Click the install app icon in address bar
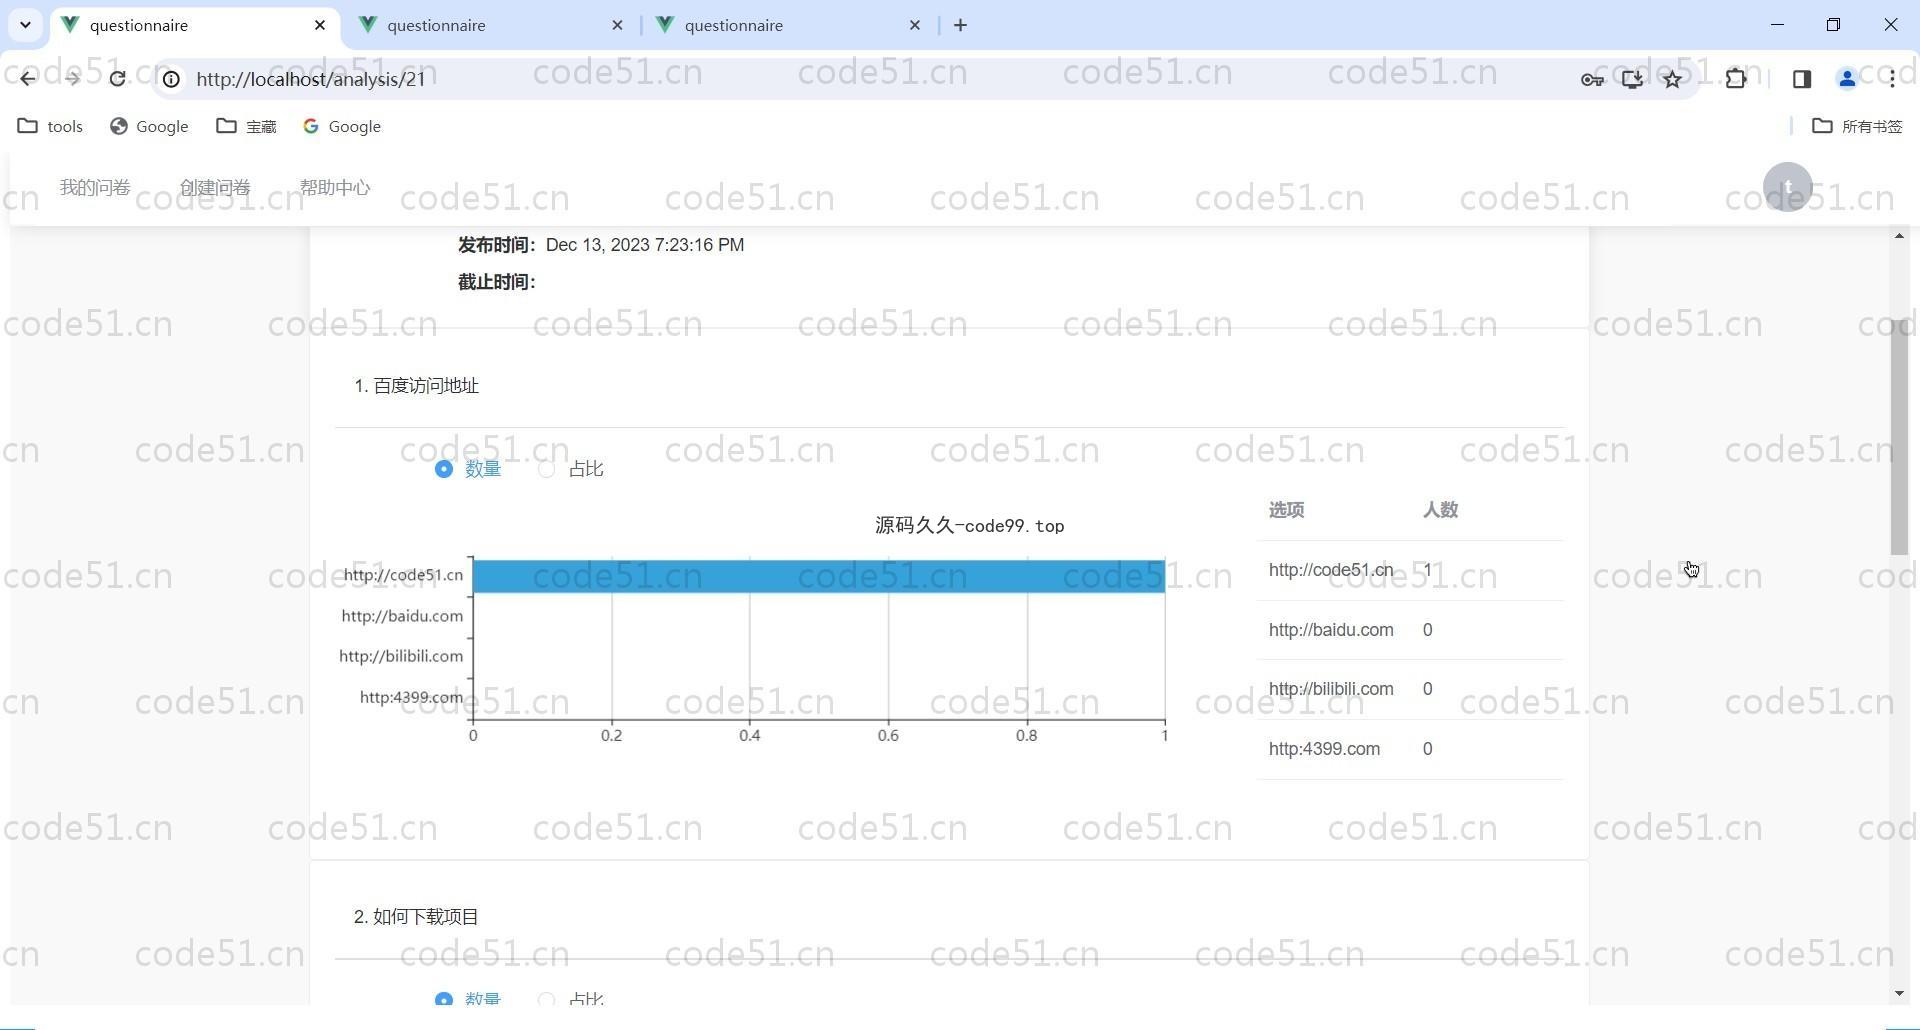Screen dimensions: 1920x1030 (1632, 79)
